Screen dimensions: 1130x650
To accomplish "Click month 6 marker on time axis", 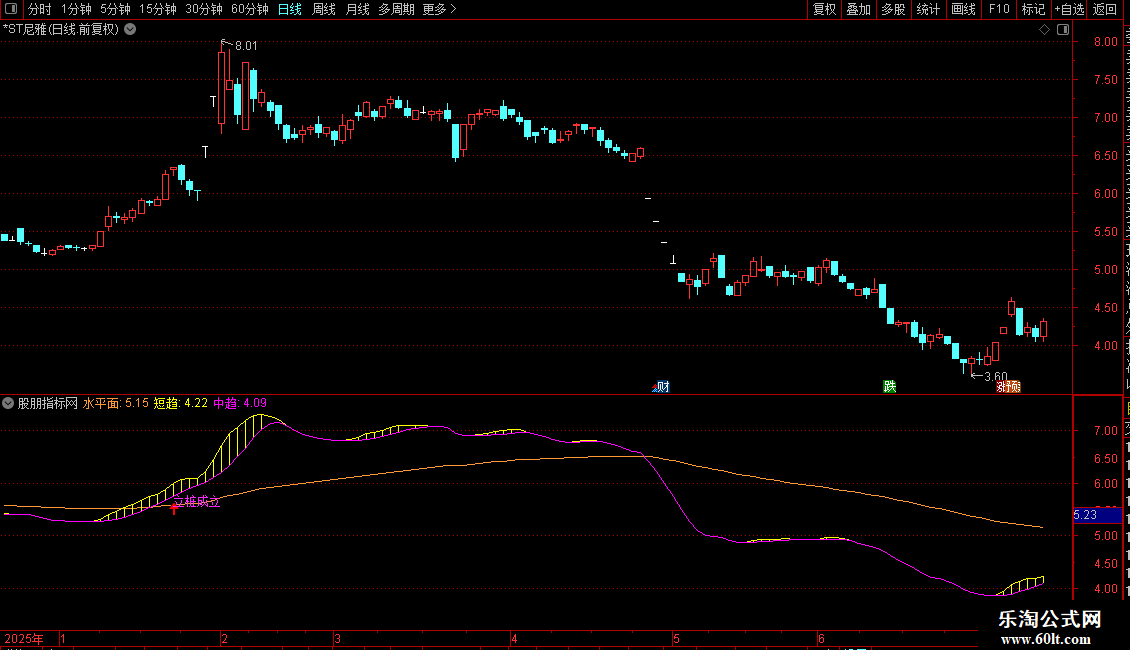I will pos(821,638).
